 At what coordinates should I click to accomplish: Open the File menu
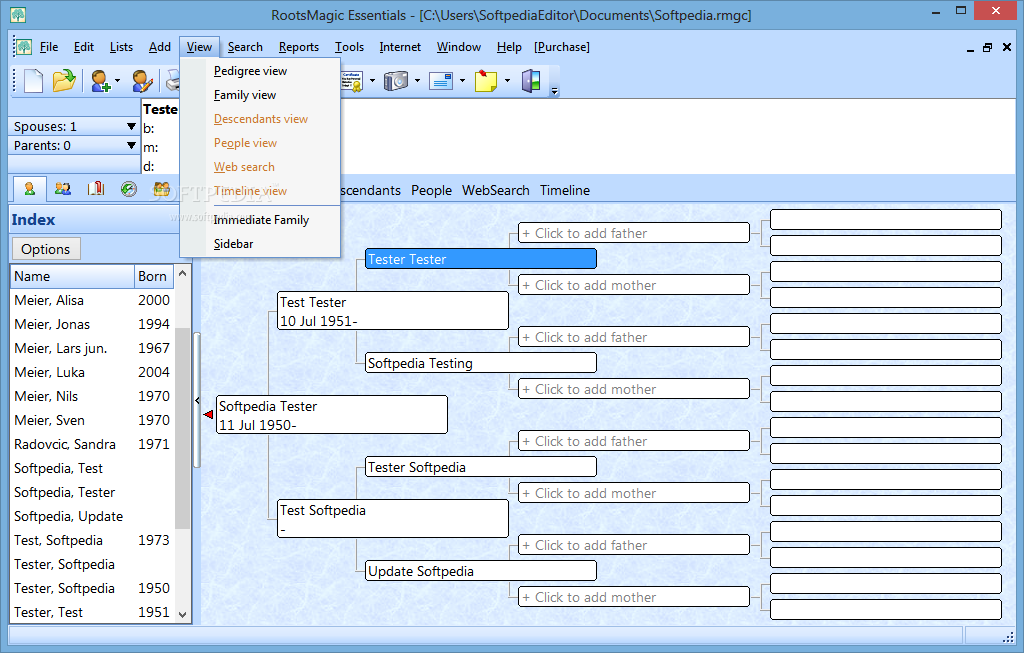click(49, 47)
